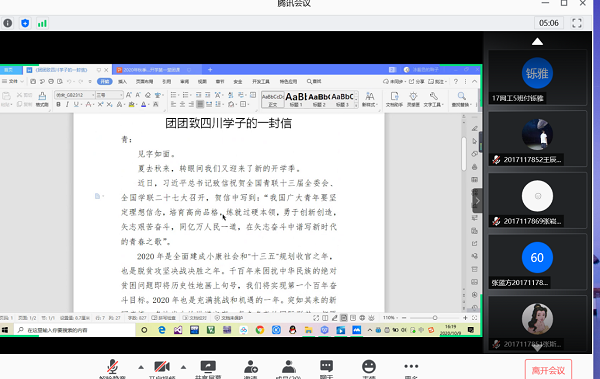Select center alignment in WPS
The image size is (600, 379).
coord(182,104)
